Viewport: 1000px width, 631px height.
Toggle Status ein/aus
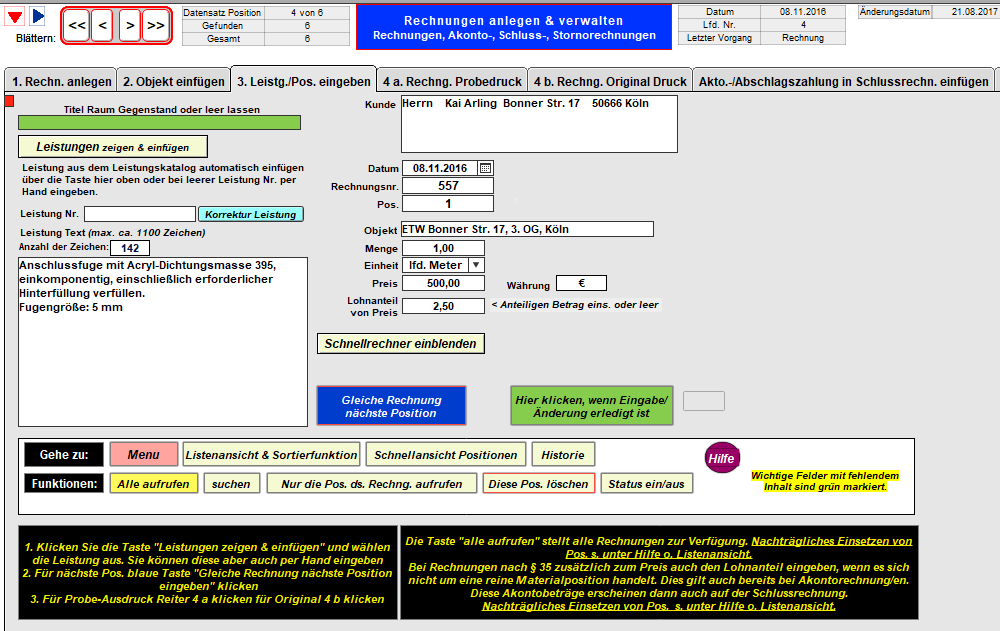(x=647, y=484)
